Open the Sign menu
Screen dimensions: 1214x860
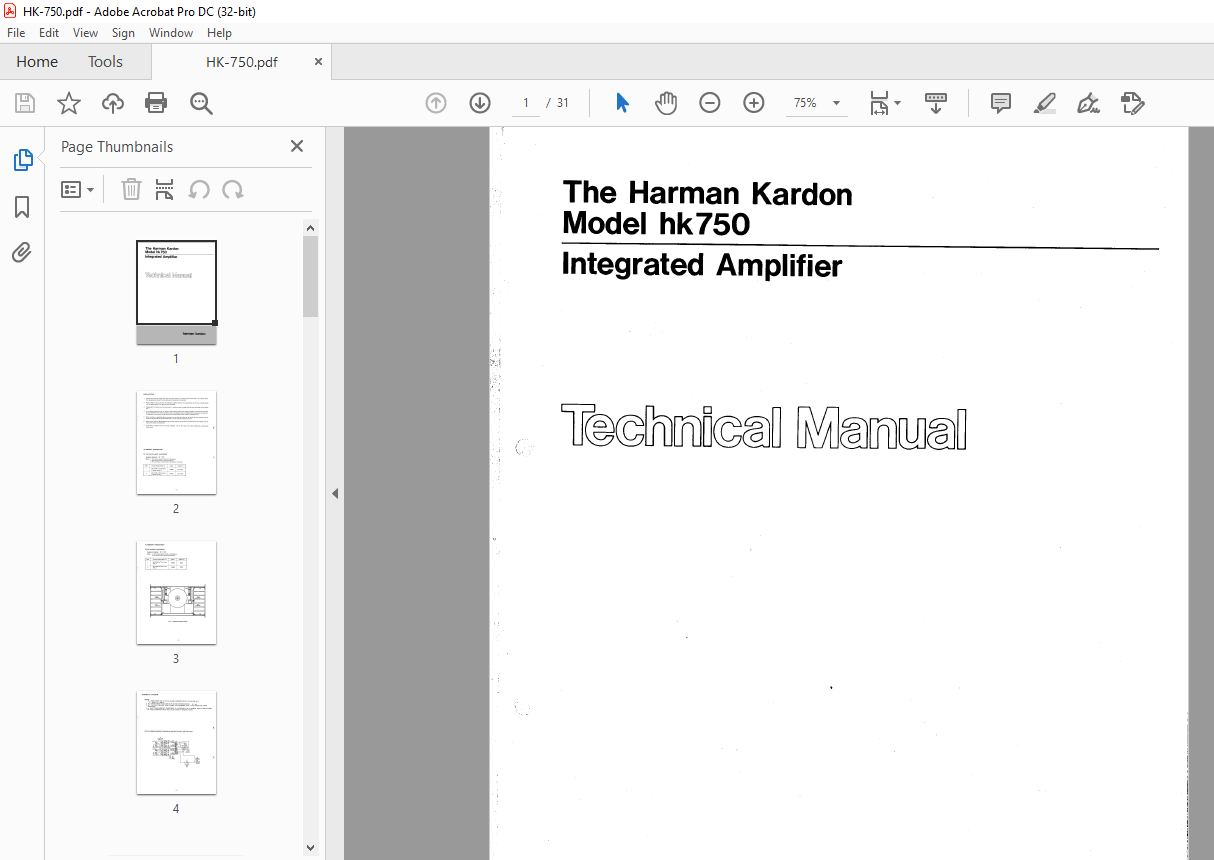123,33
